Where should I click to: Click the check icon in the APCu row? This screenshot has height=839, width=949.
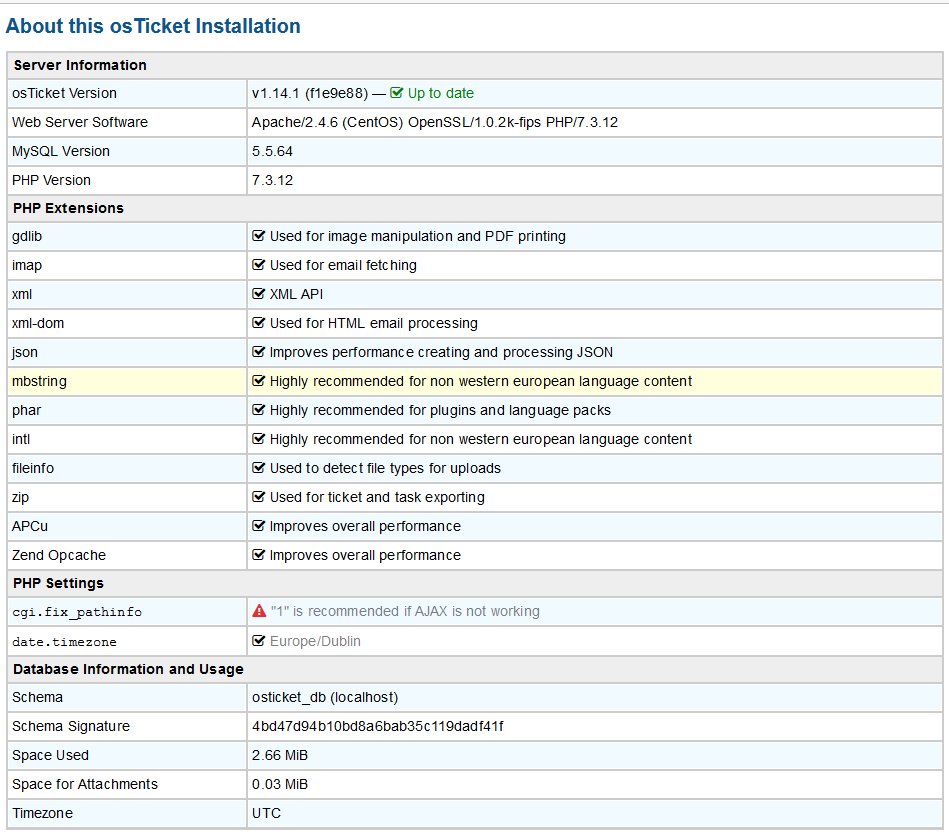[258, 526]
